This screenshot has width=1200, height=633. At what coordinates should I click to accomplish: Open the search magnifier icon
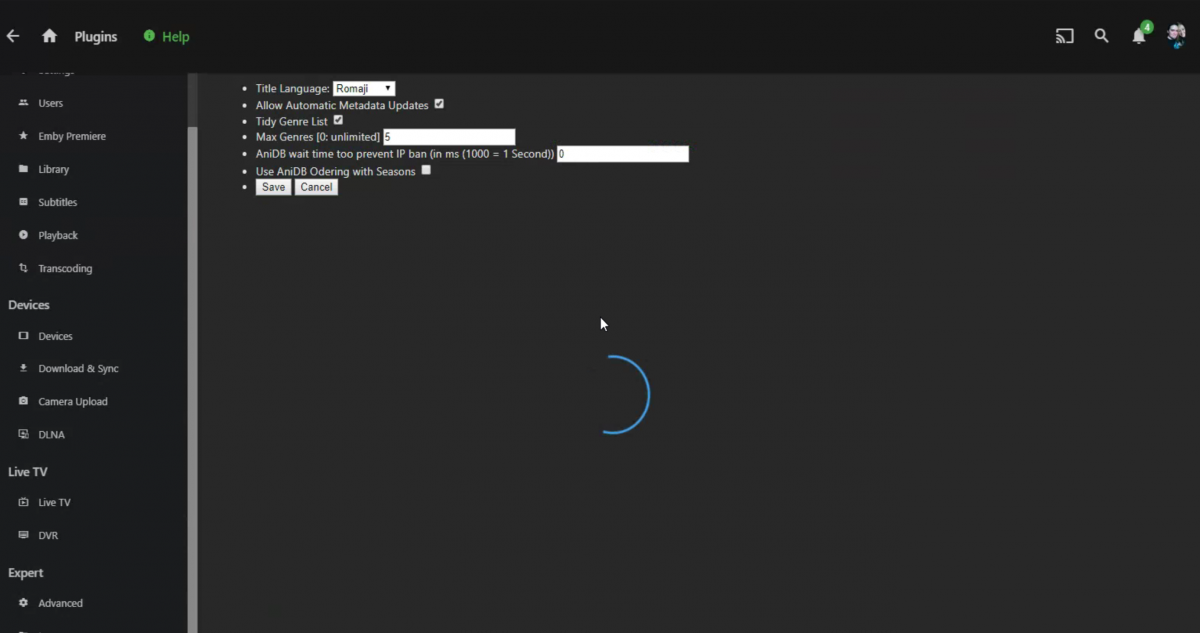point(1101,36)
